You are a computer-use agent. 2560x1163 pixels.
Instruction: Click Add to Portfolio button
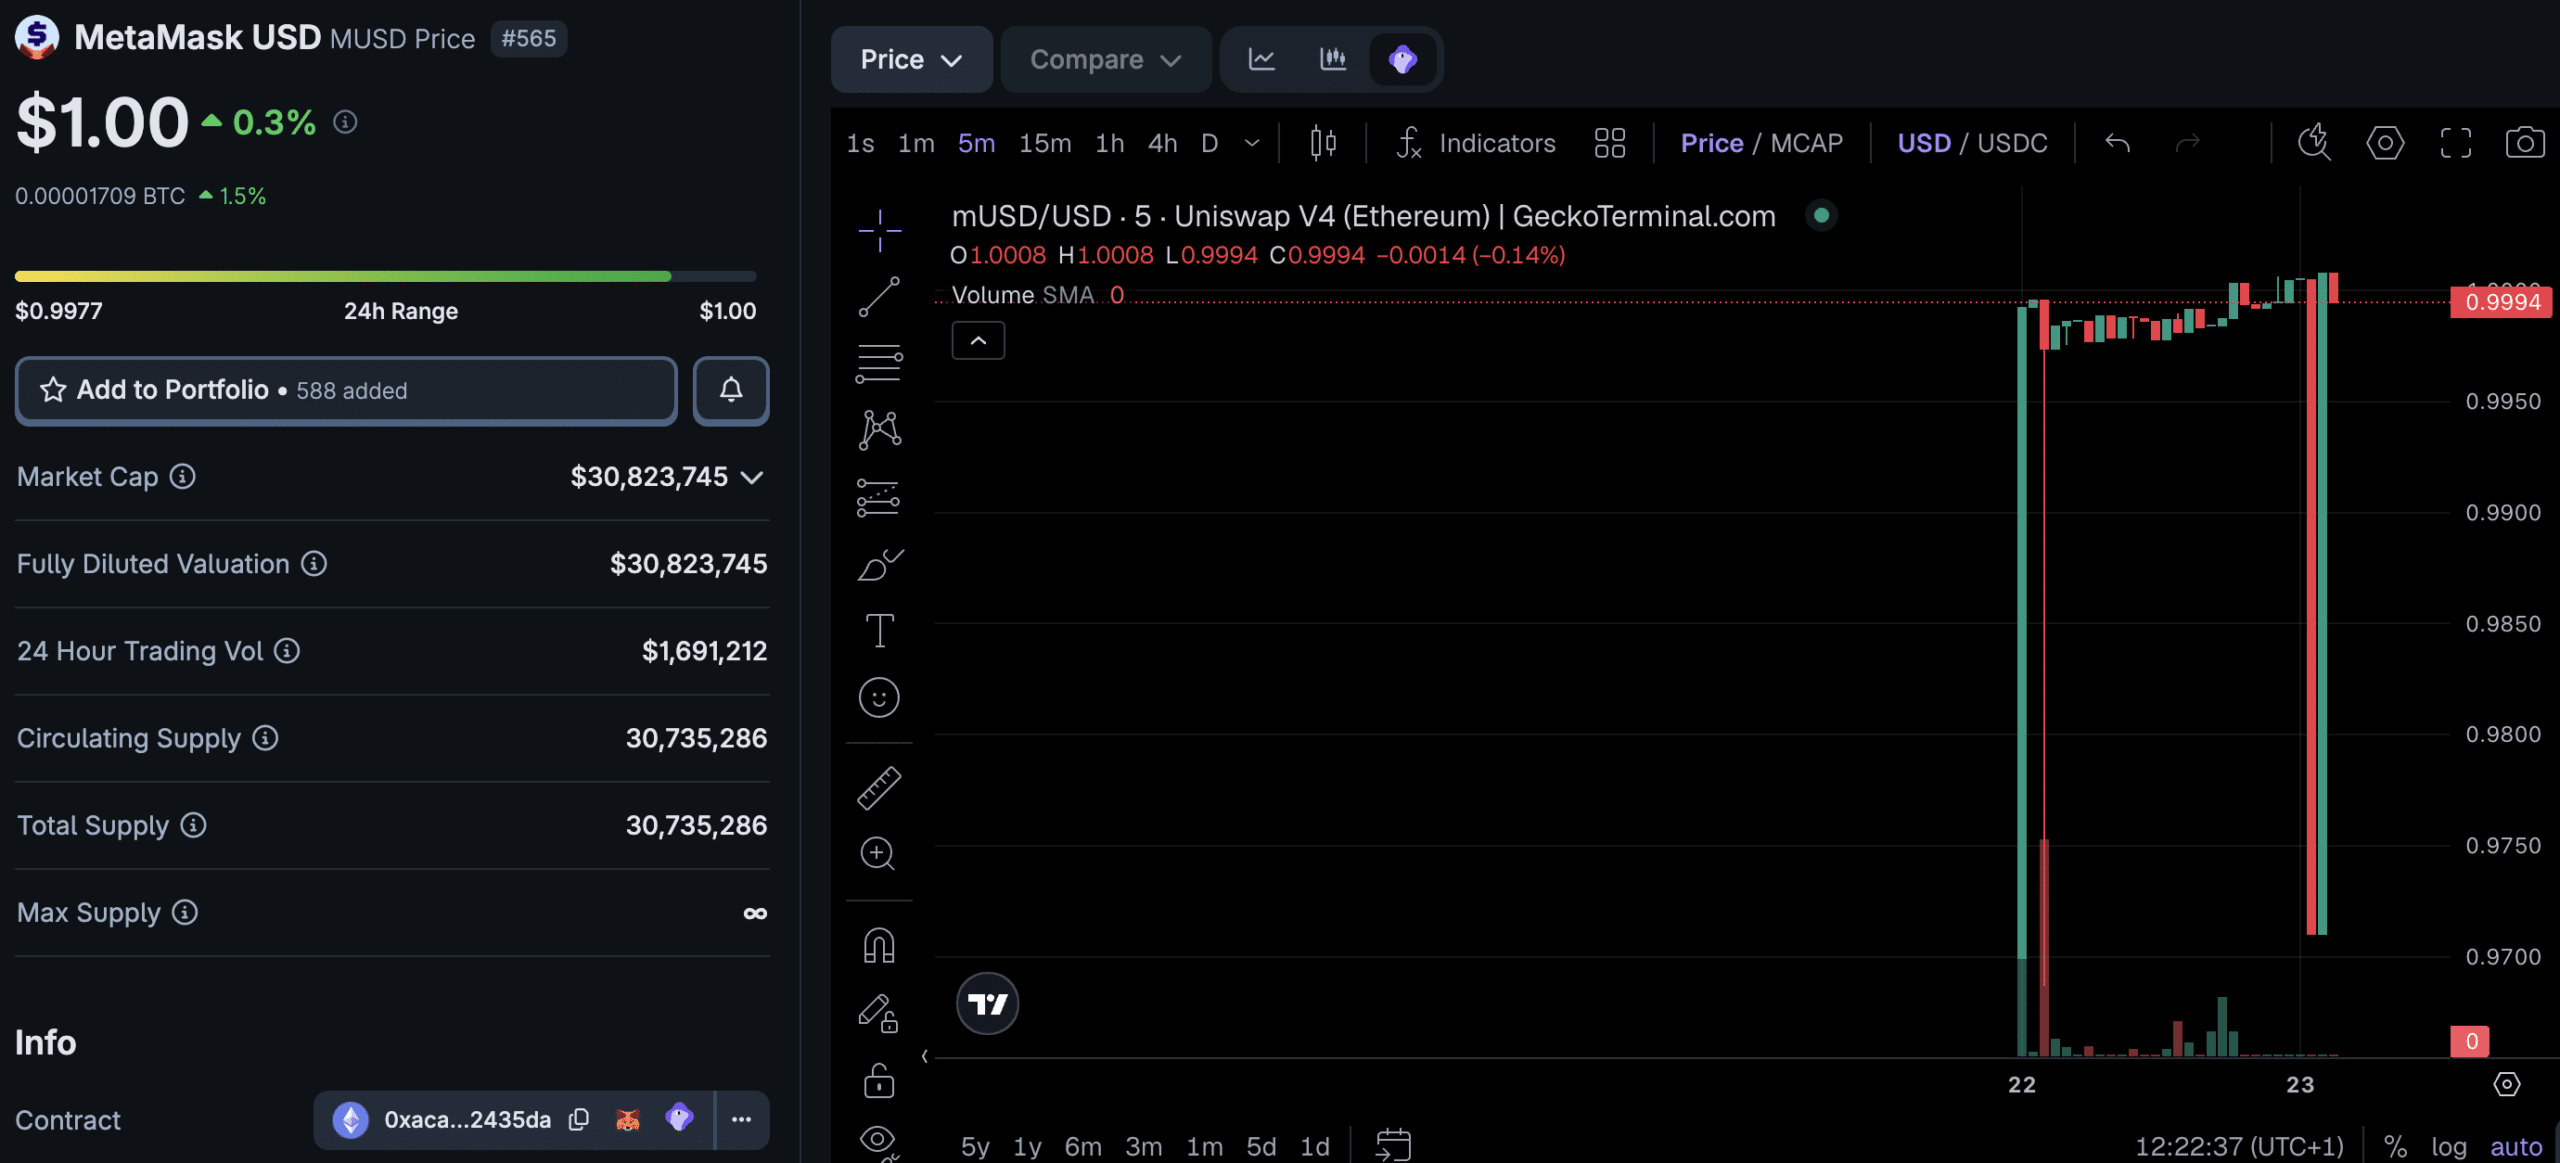pos(346,390)
